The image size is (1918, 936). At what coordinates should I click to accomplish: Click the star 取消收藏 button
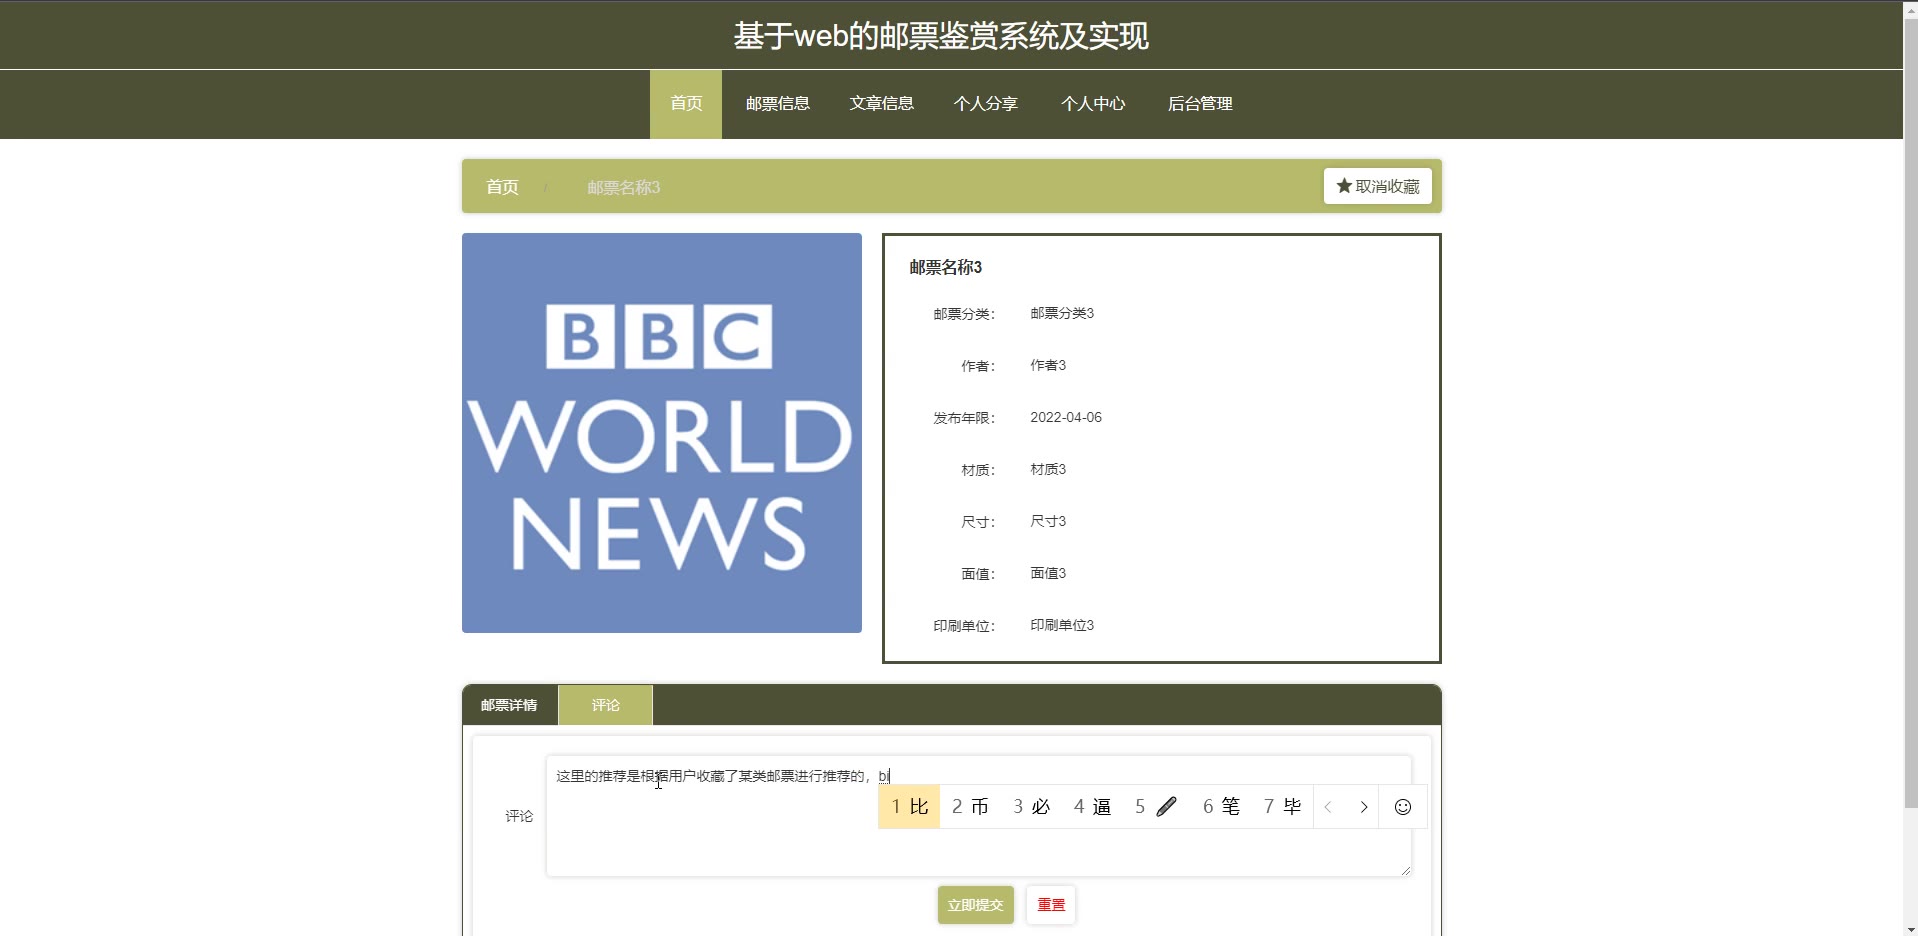(1377, 186)
